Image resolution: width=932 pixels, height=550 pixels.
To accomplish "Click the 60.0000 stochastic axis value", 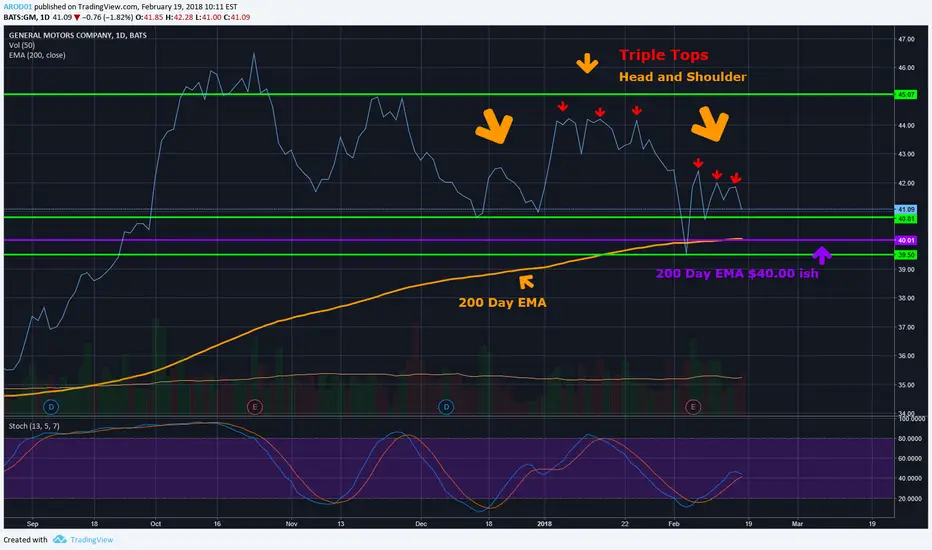I will (x=910, y=458).
